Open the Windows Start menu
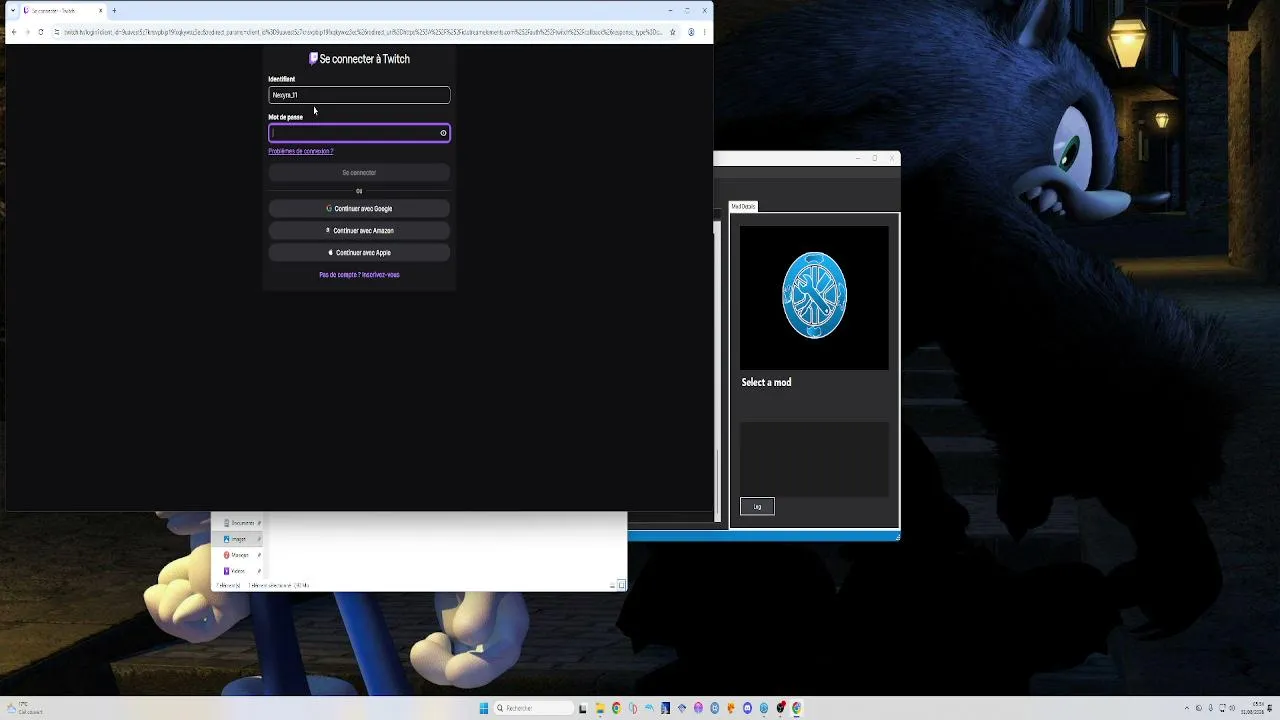 484,708
